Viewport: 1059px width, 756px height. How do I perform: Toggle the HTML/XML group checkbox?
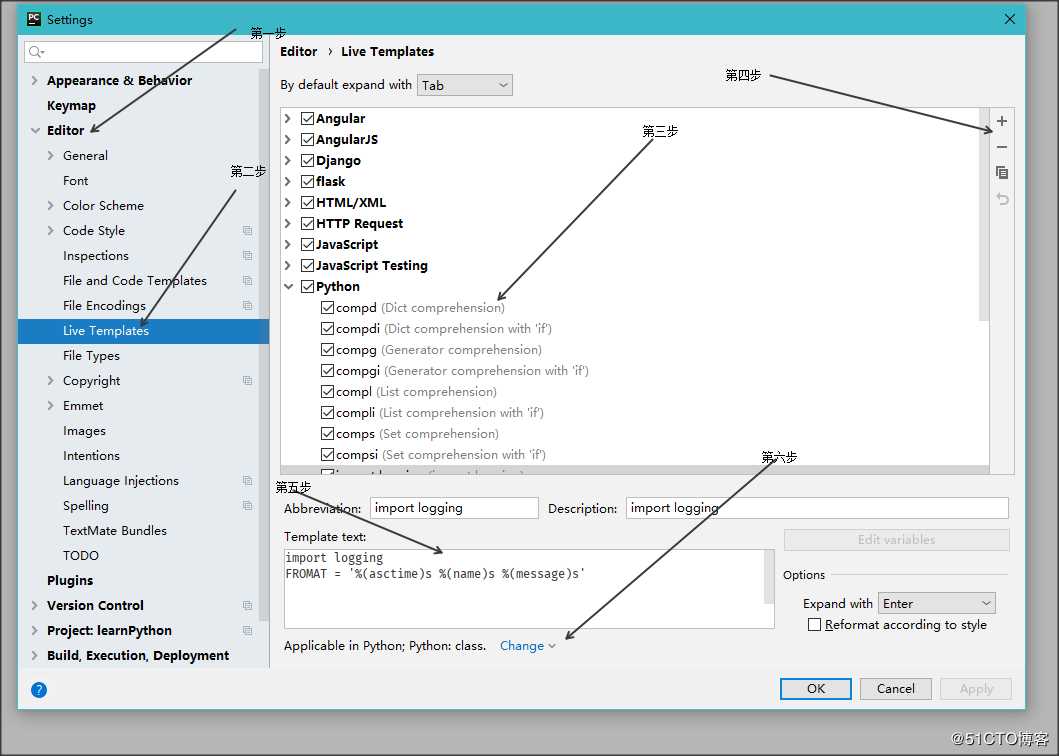tap(307, 202)
